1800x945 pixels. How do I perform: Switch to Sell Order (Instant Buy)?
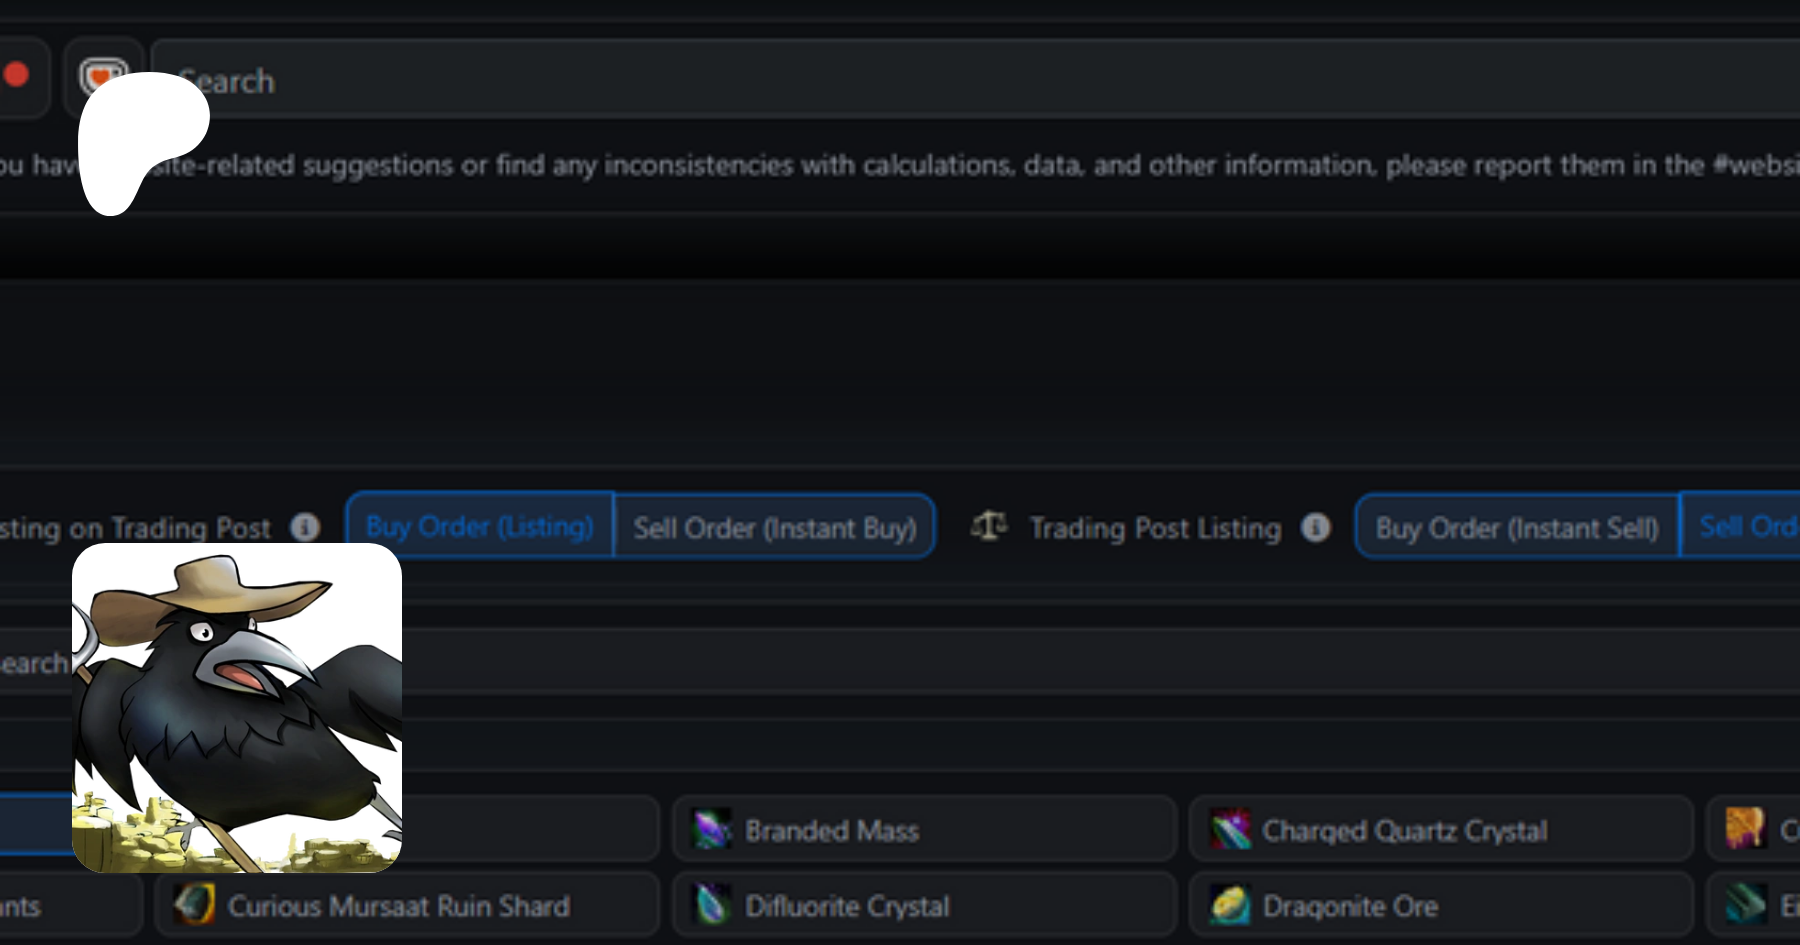click(x=775, y=527)
